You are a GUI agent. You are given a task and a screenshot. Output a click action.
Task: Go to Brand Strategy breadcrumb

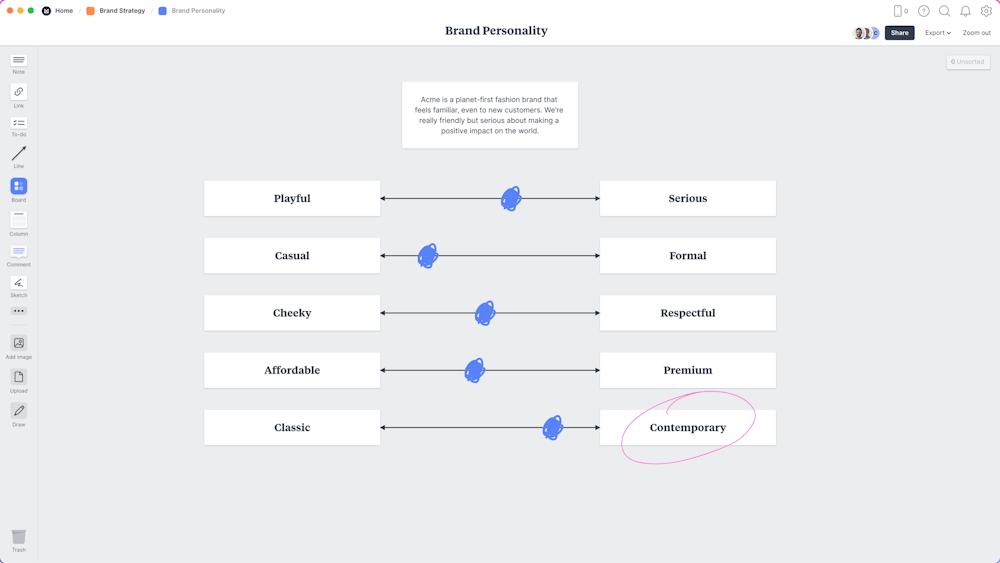click(121, 11)
